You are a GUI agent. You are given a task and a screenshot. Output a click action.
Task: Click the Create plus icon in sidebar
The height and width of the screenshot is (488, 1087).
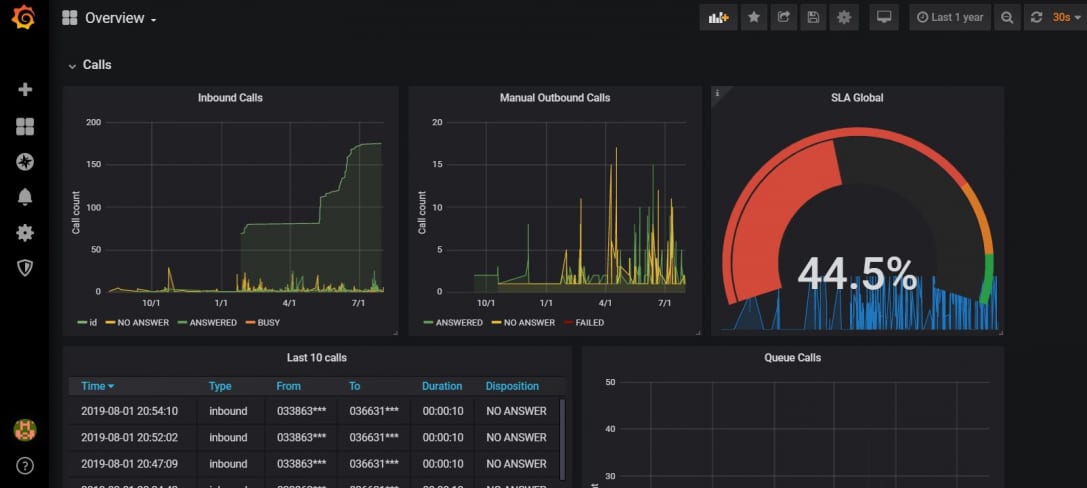click(25, 89)
